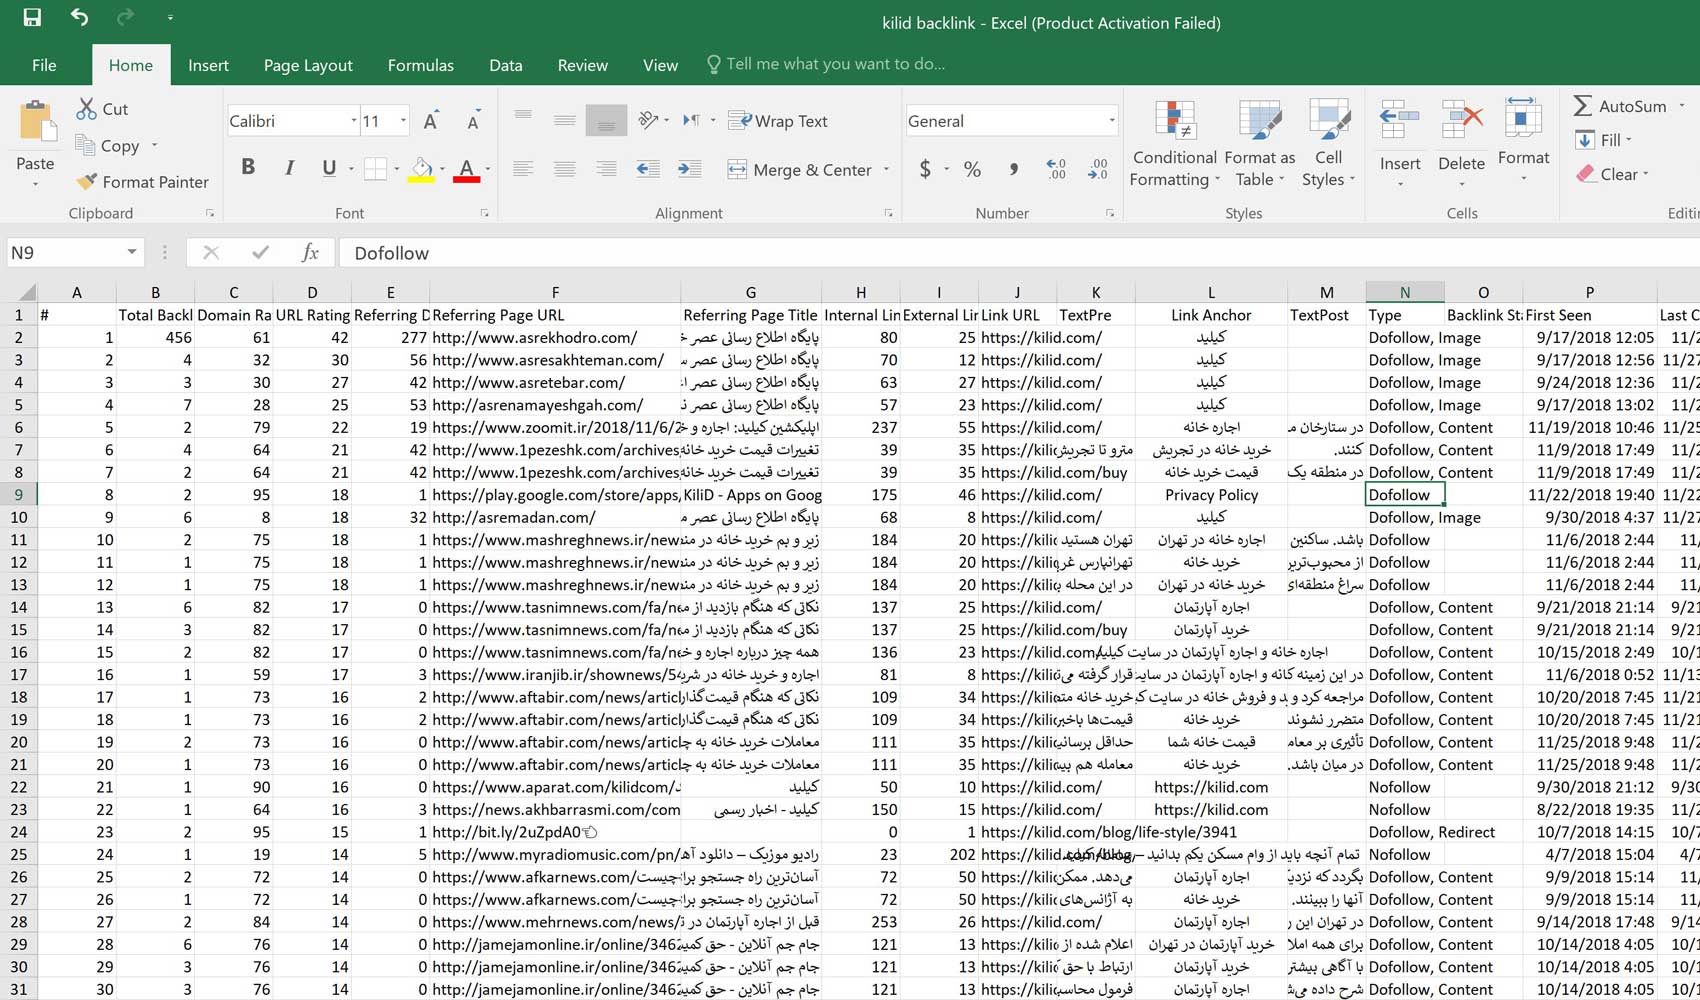This screenshot has width=1700, height=1000.
Task: Open the Formulas tab
Action: 420,65
